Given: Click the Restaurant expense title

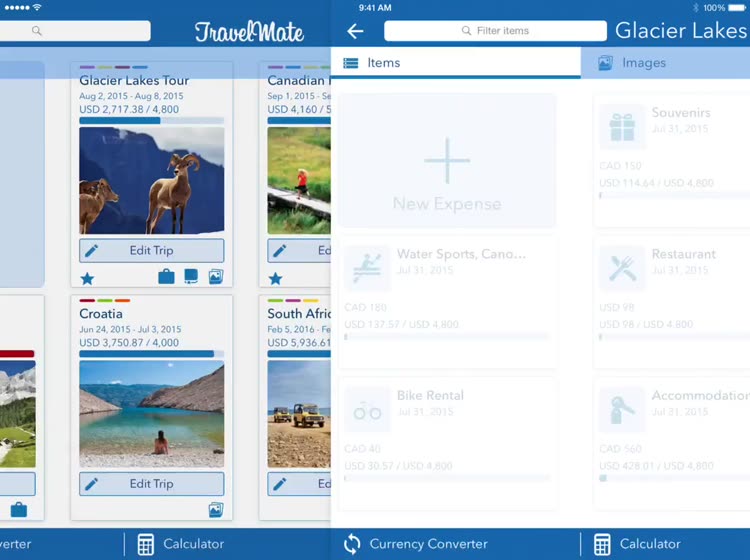Looking at the screenshot, I should coord(684,254).
